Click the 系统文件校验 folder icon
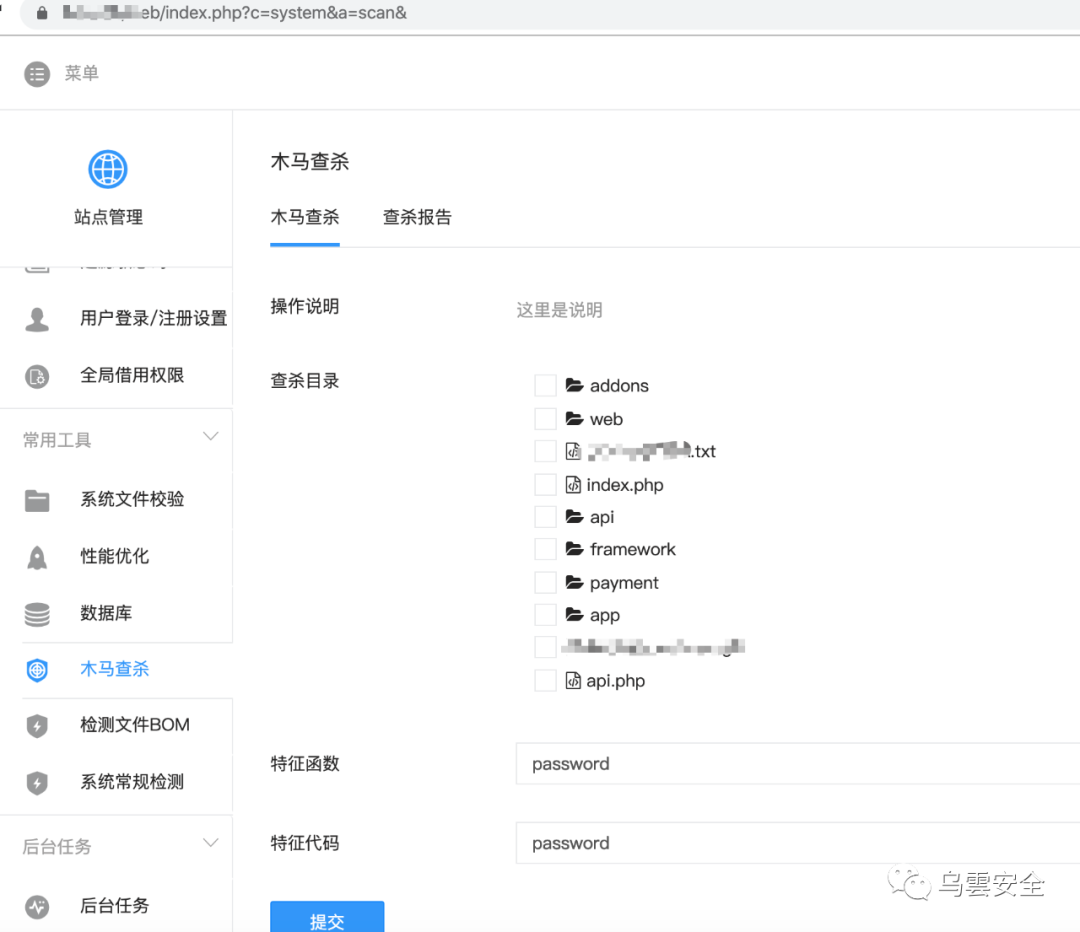1080x932 pixels. (37, 499)
